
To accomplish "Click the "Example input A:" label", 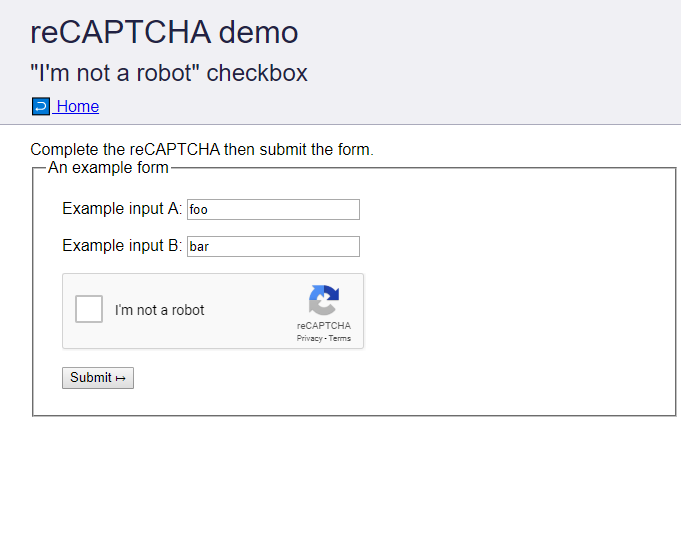I will 122,209.
